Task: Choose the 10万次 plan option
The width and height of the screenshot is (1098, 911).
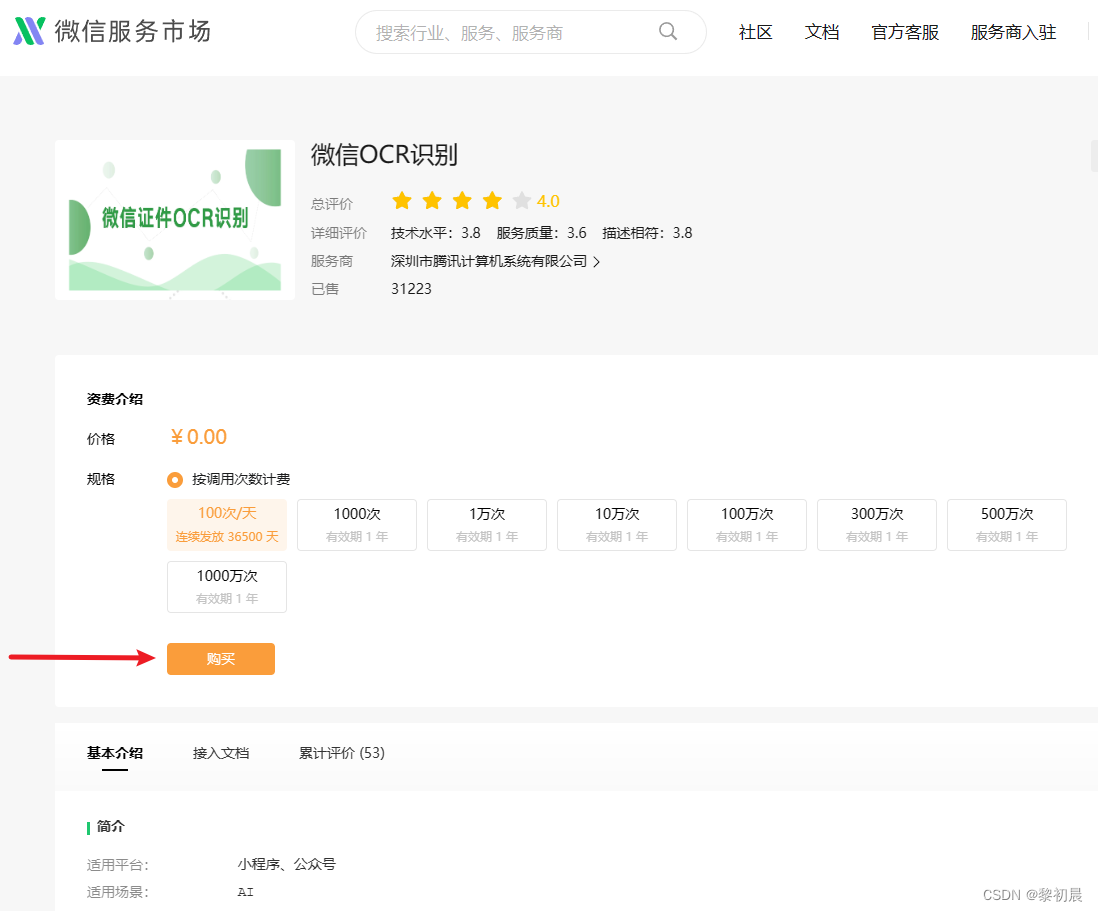Action: click(617, 524)
